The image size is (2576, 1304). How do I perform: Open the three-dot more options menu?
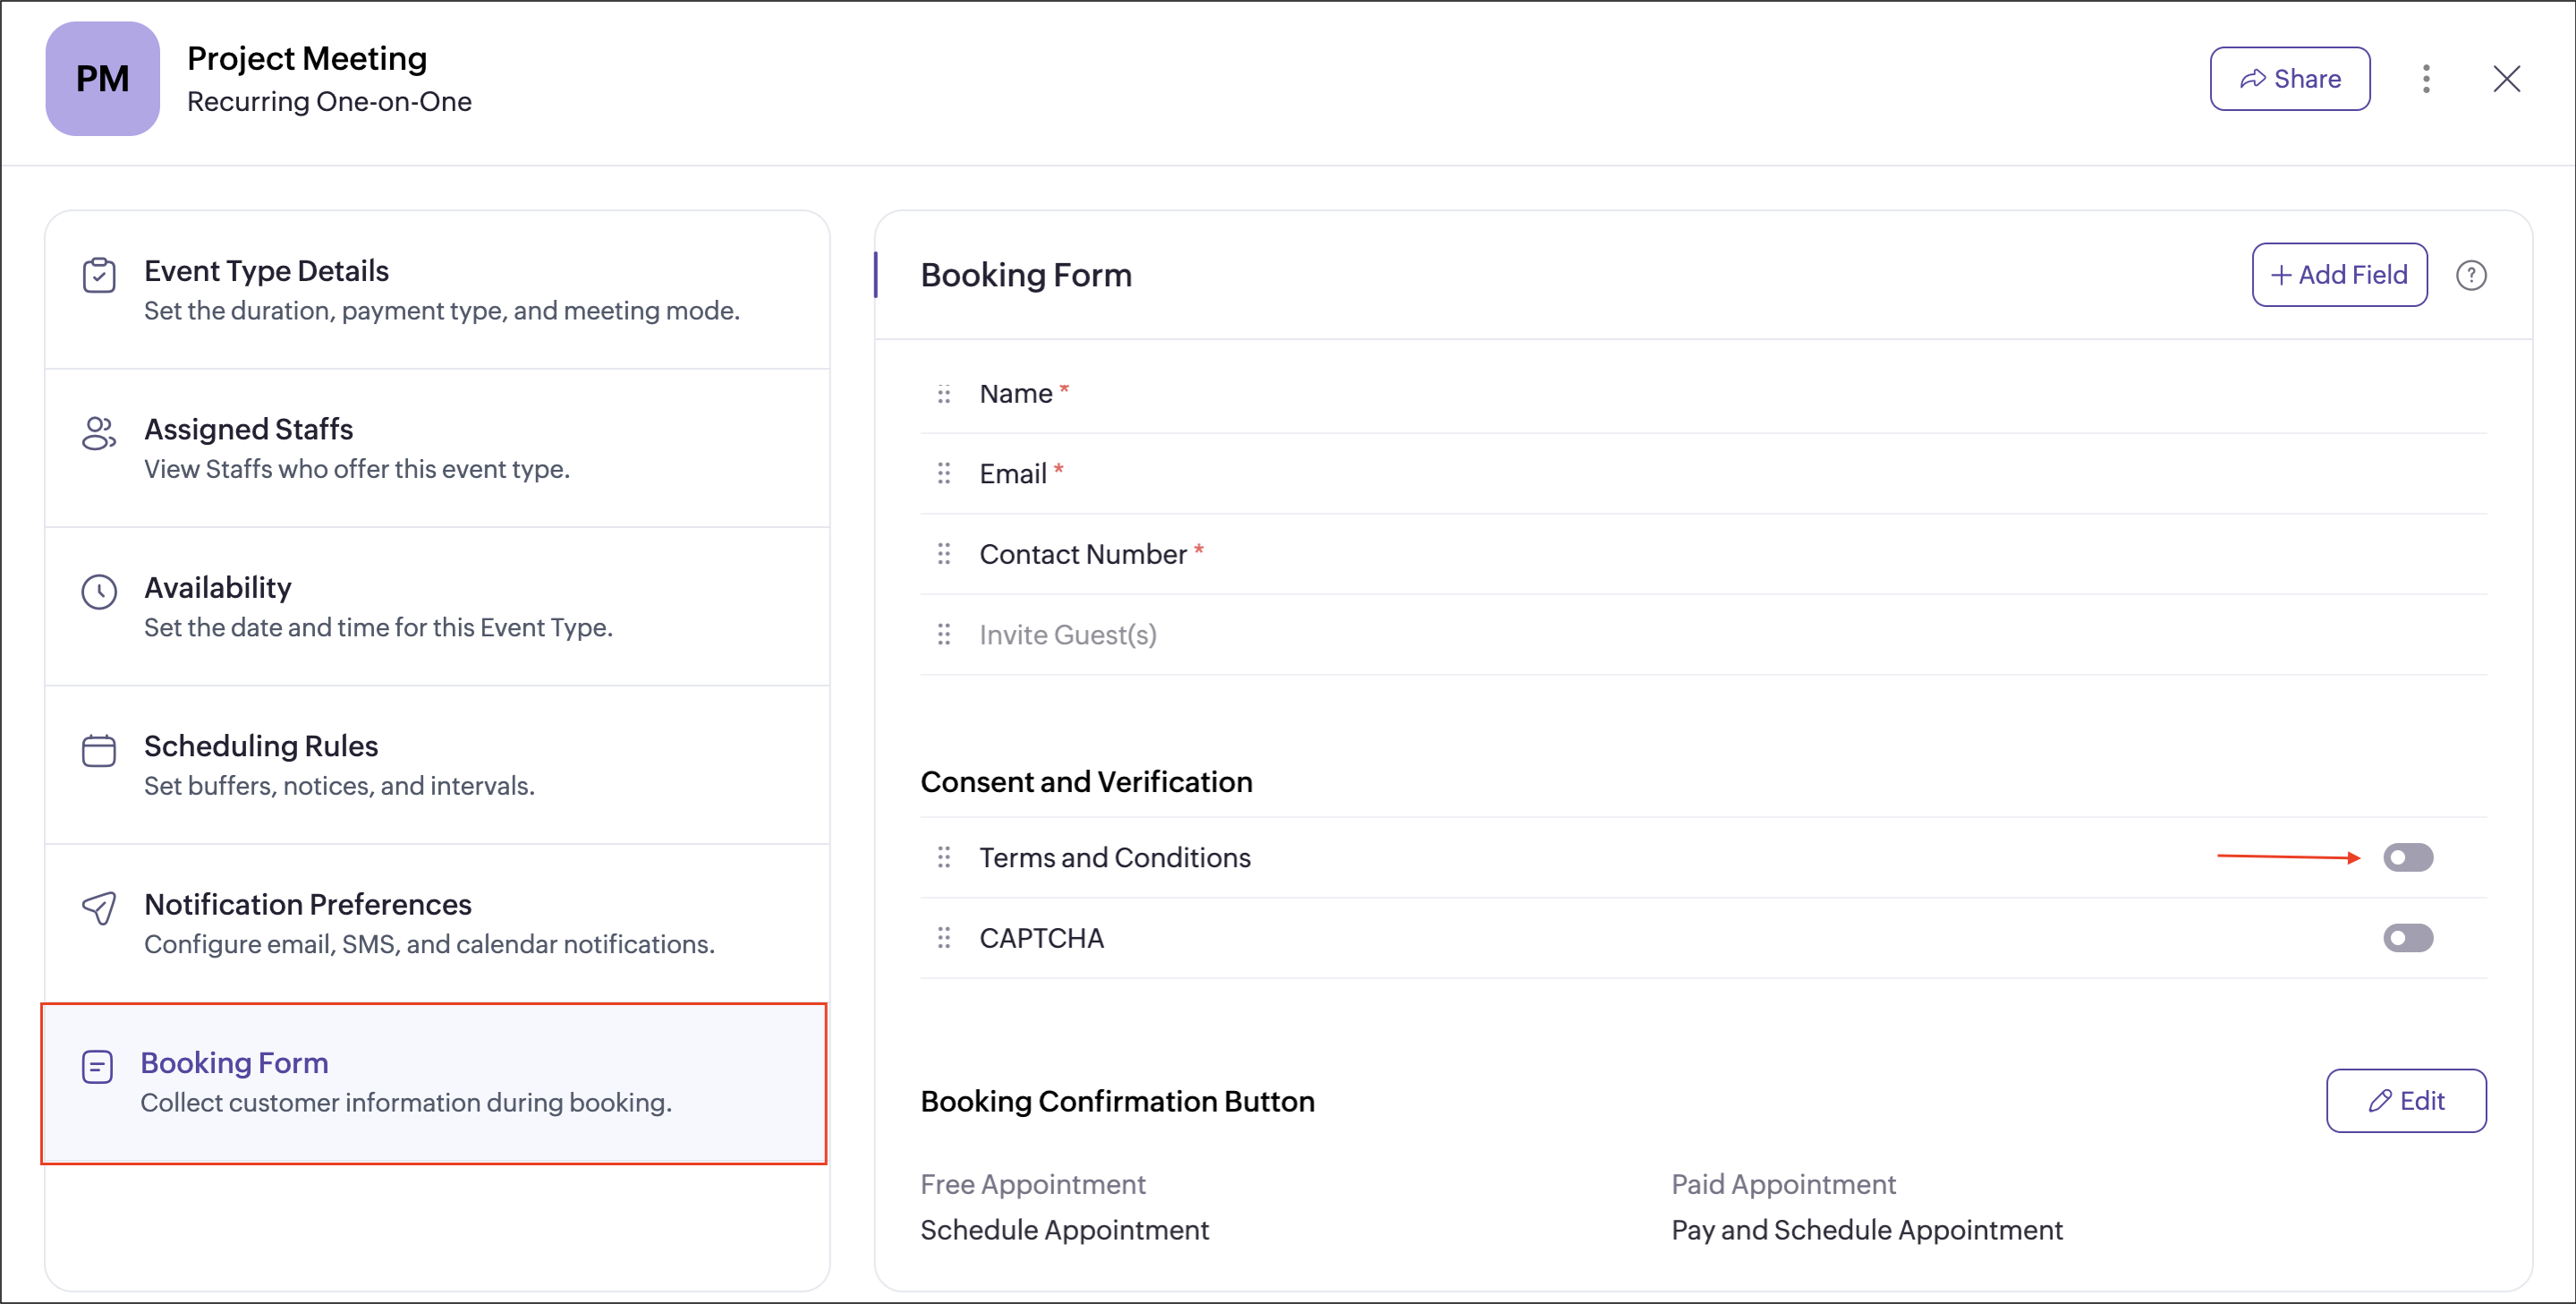click(x=2425, y=79)
